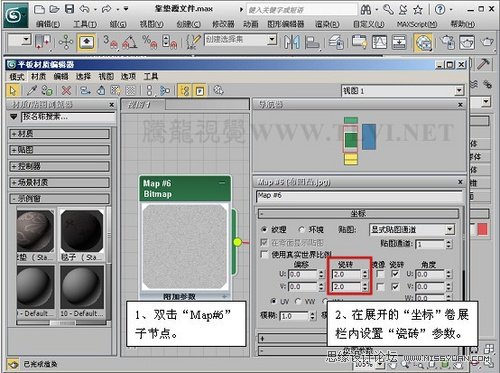Select the VW radio button
Screen dimensions: 500x373
(x=298, y=301)
